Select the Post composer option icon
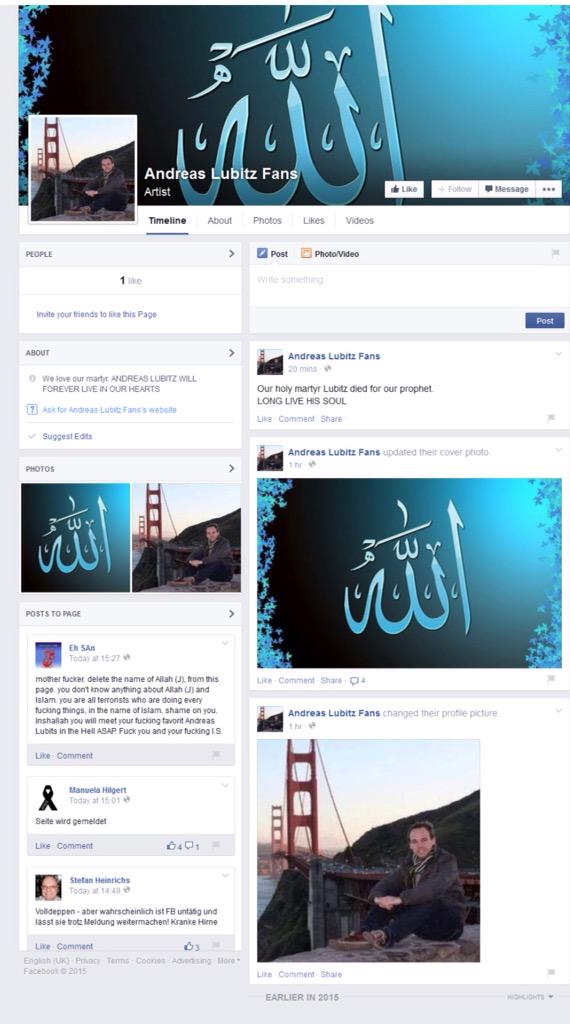The image size is (570, 1024). [262, 253]
